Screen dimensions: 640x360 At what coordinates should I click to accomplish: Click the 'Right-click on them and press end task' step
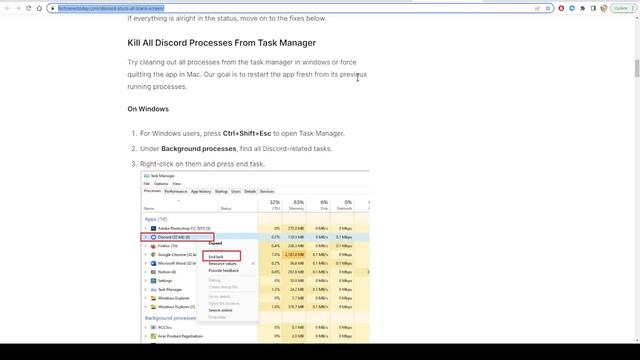tap(202, 164)
